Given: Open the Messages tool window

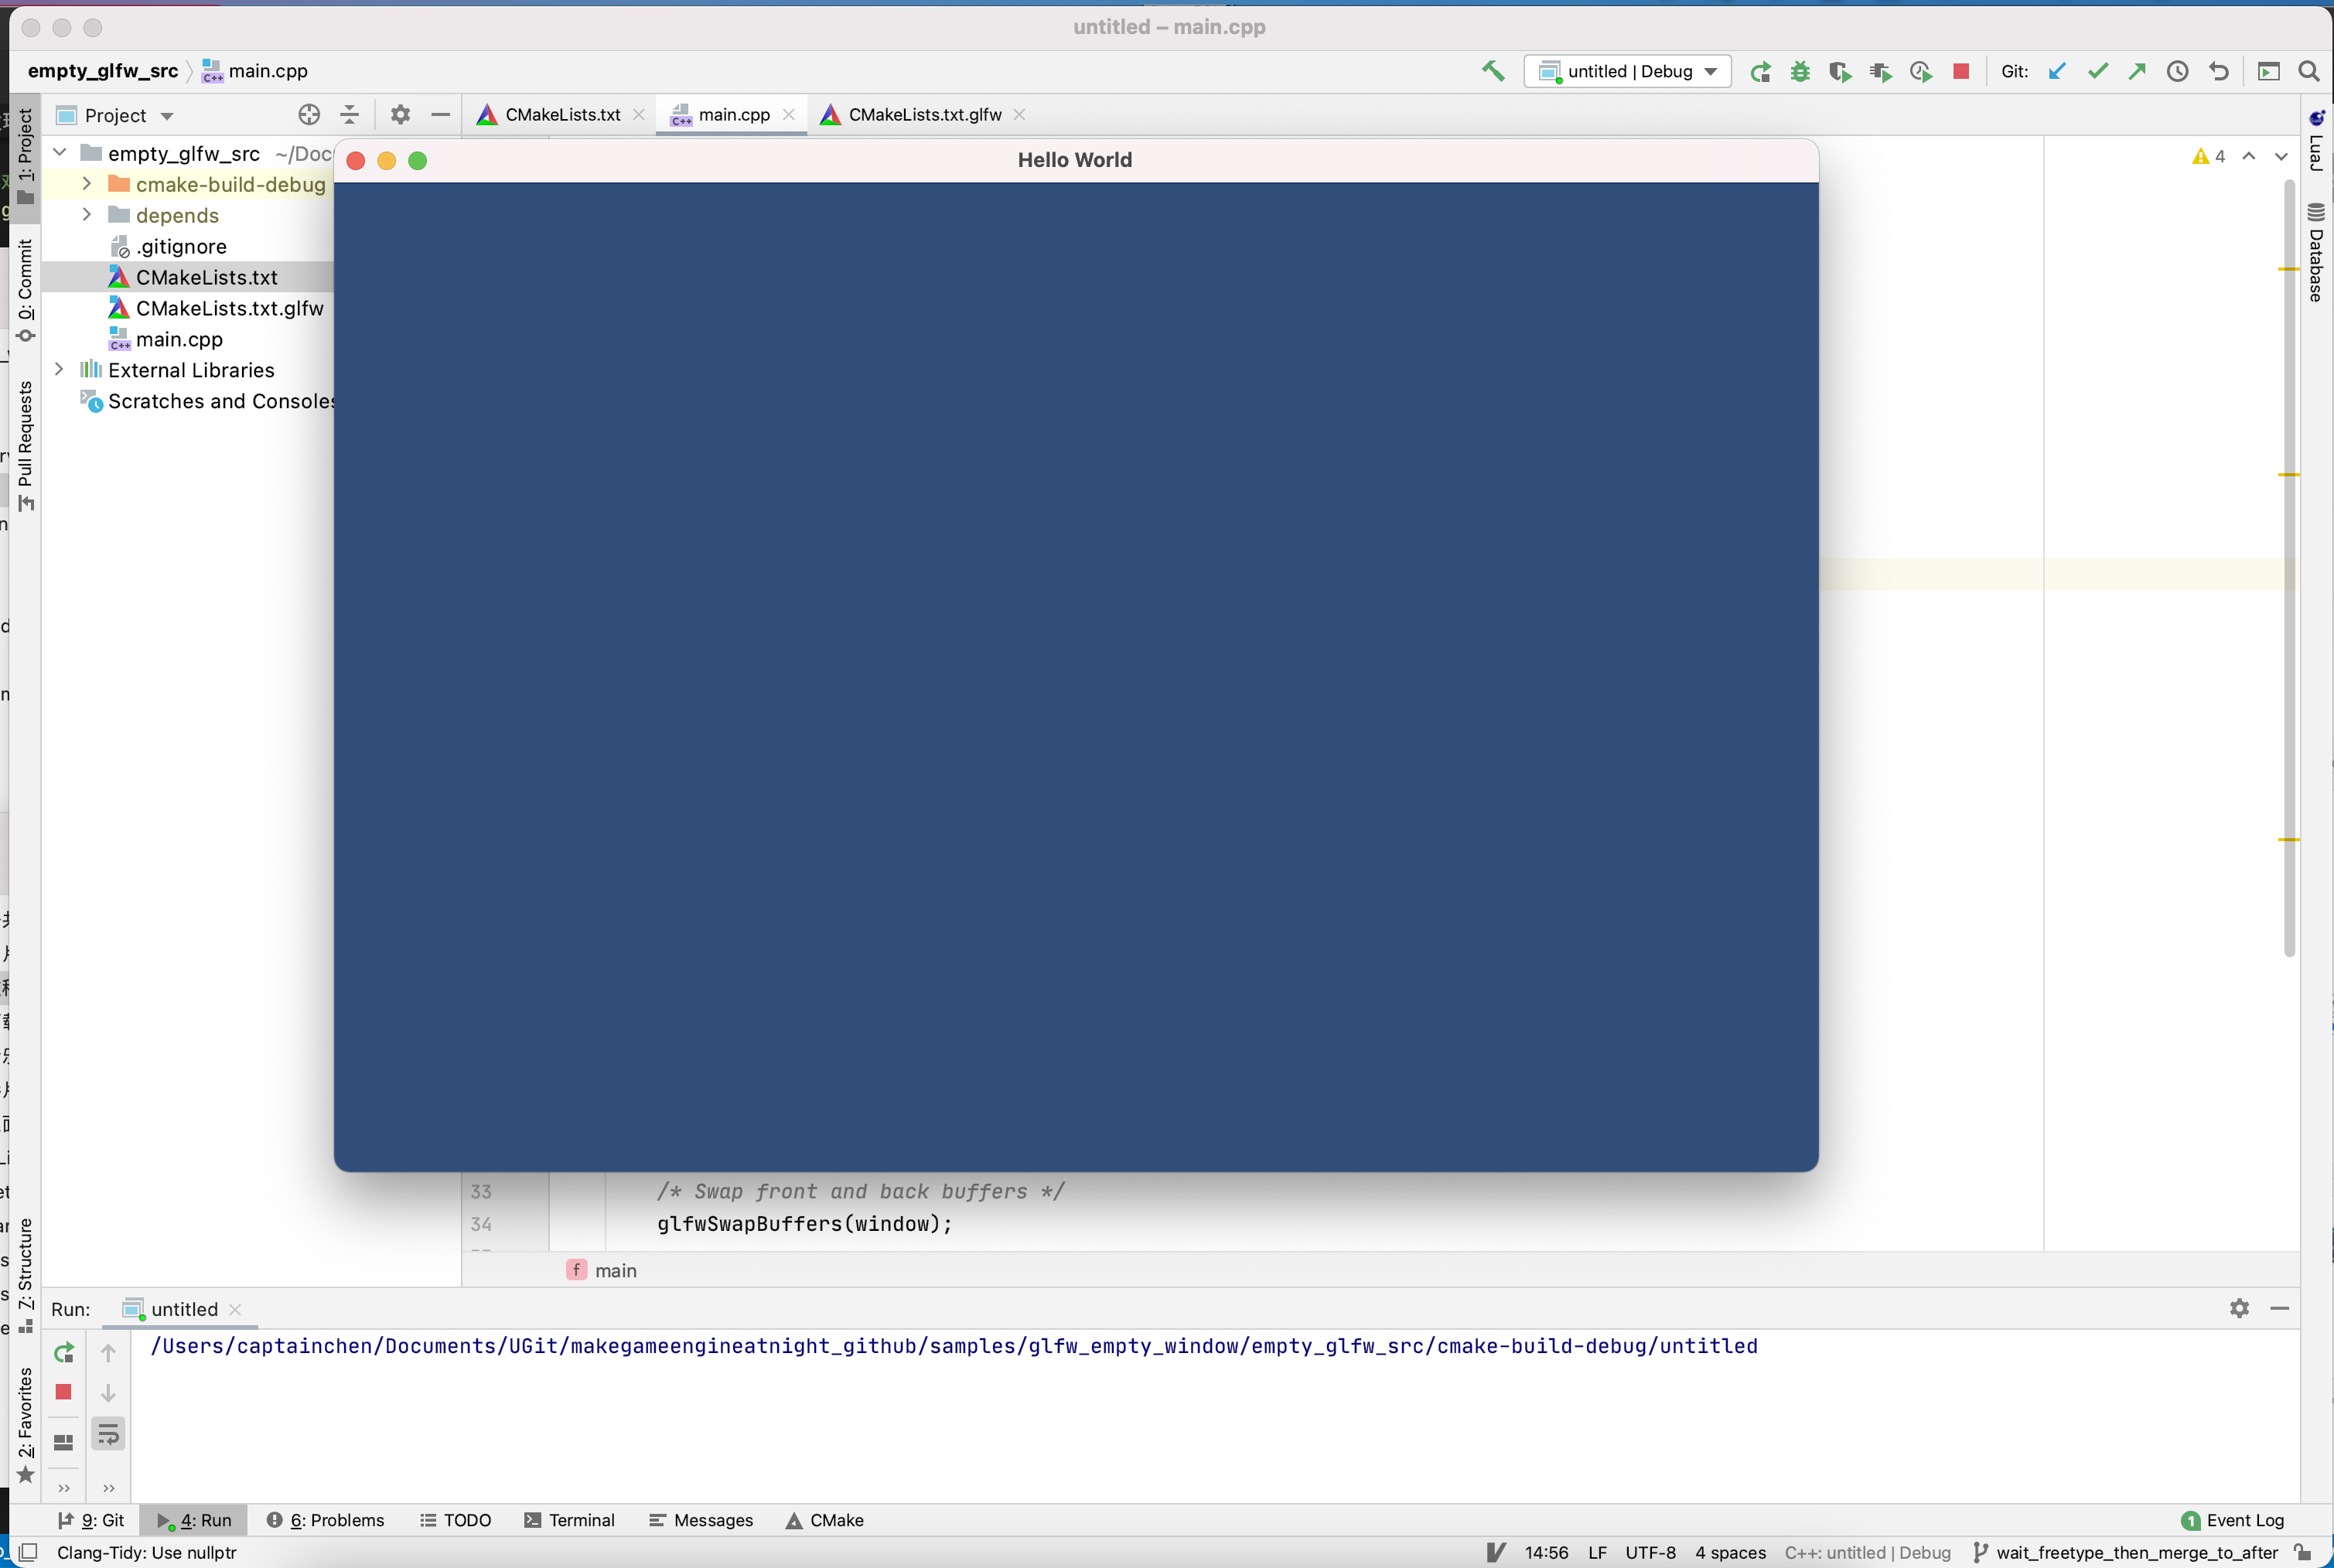Looking at the screenshot, I should (700, 1520).
